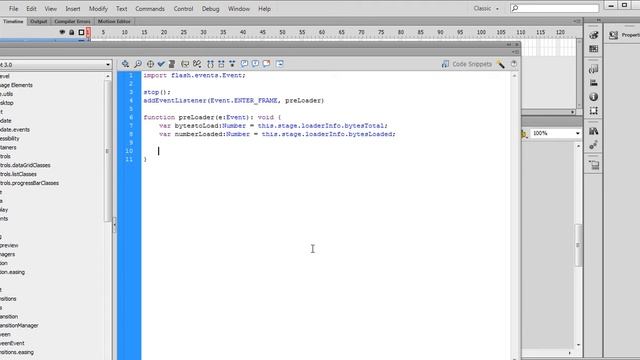Open Find in Actions toolbar
Image resolution: width=640 pixels, height=360 pixels.
138,64
